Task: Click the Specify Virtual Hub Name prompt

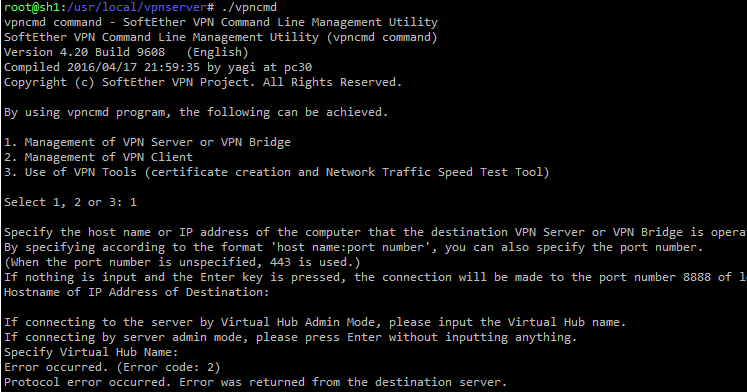Action: click(x=91, y=352)
